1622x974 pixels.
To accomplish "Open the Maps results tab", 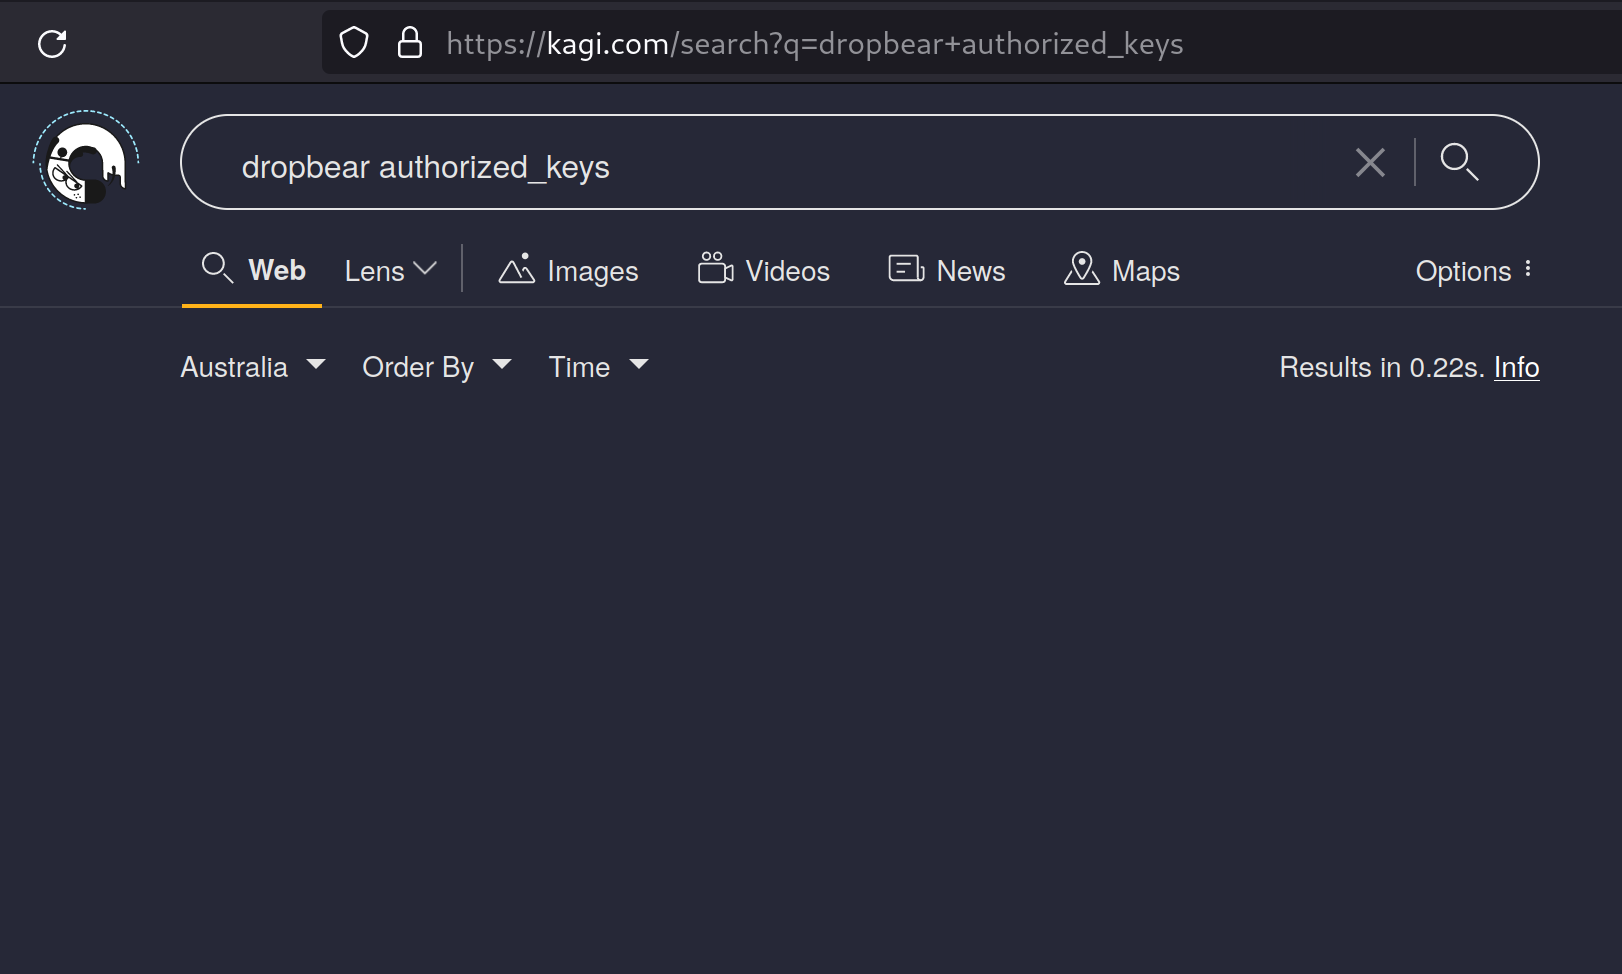I will pos(1122,270).
